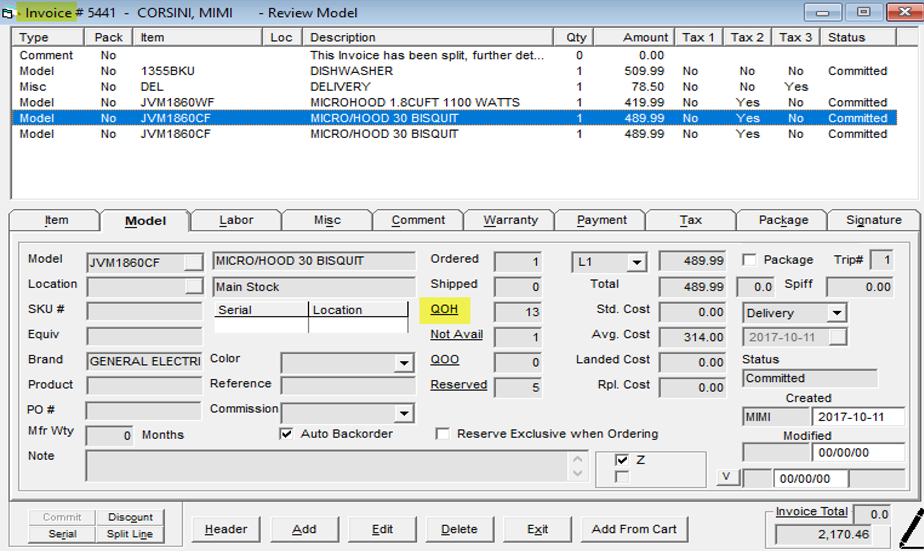Select the split invoice Comment row

click(x=454, y=55)
